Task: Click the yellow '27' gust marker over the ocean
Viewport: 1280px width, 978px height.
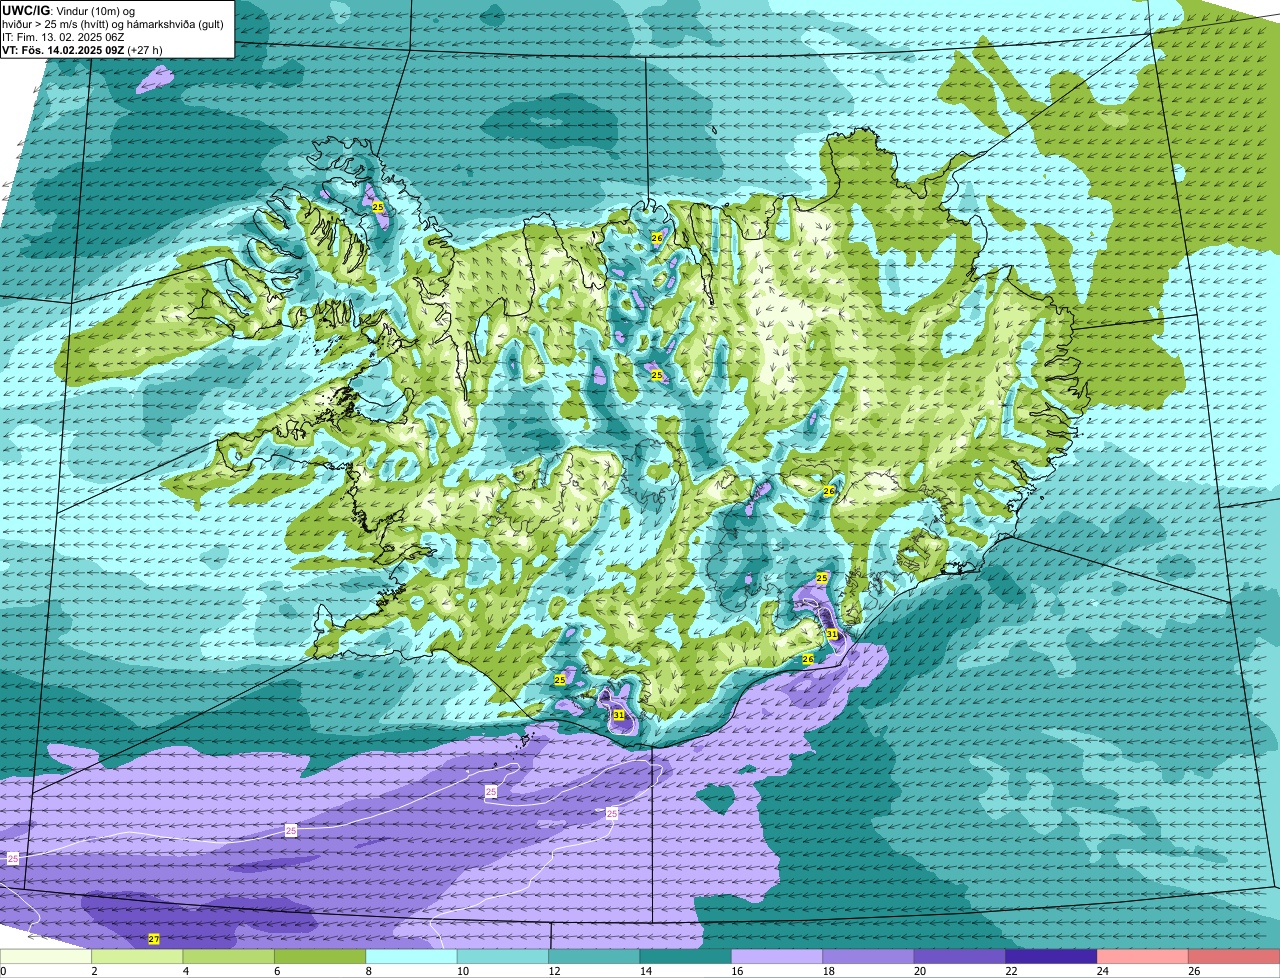Action: pos(153,939)
